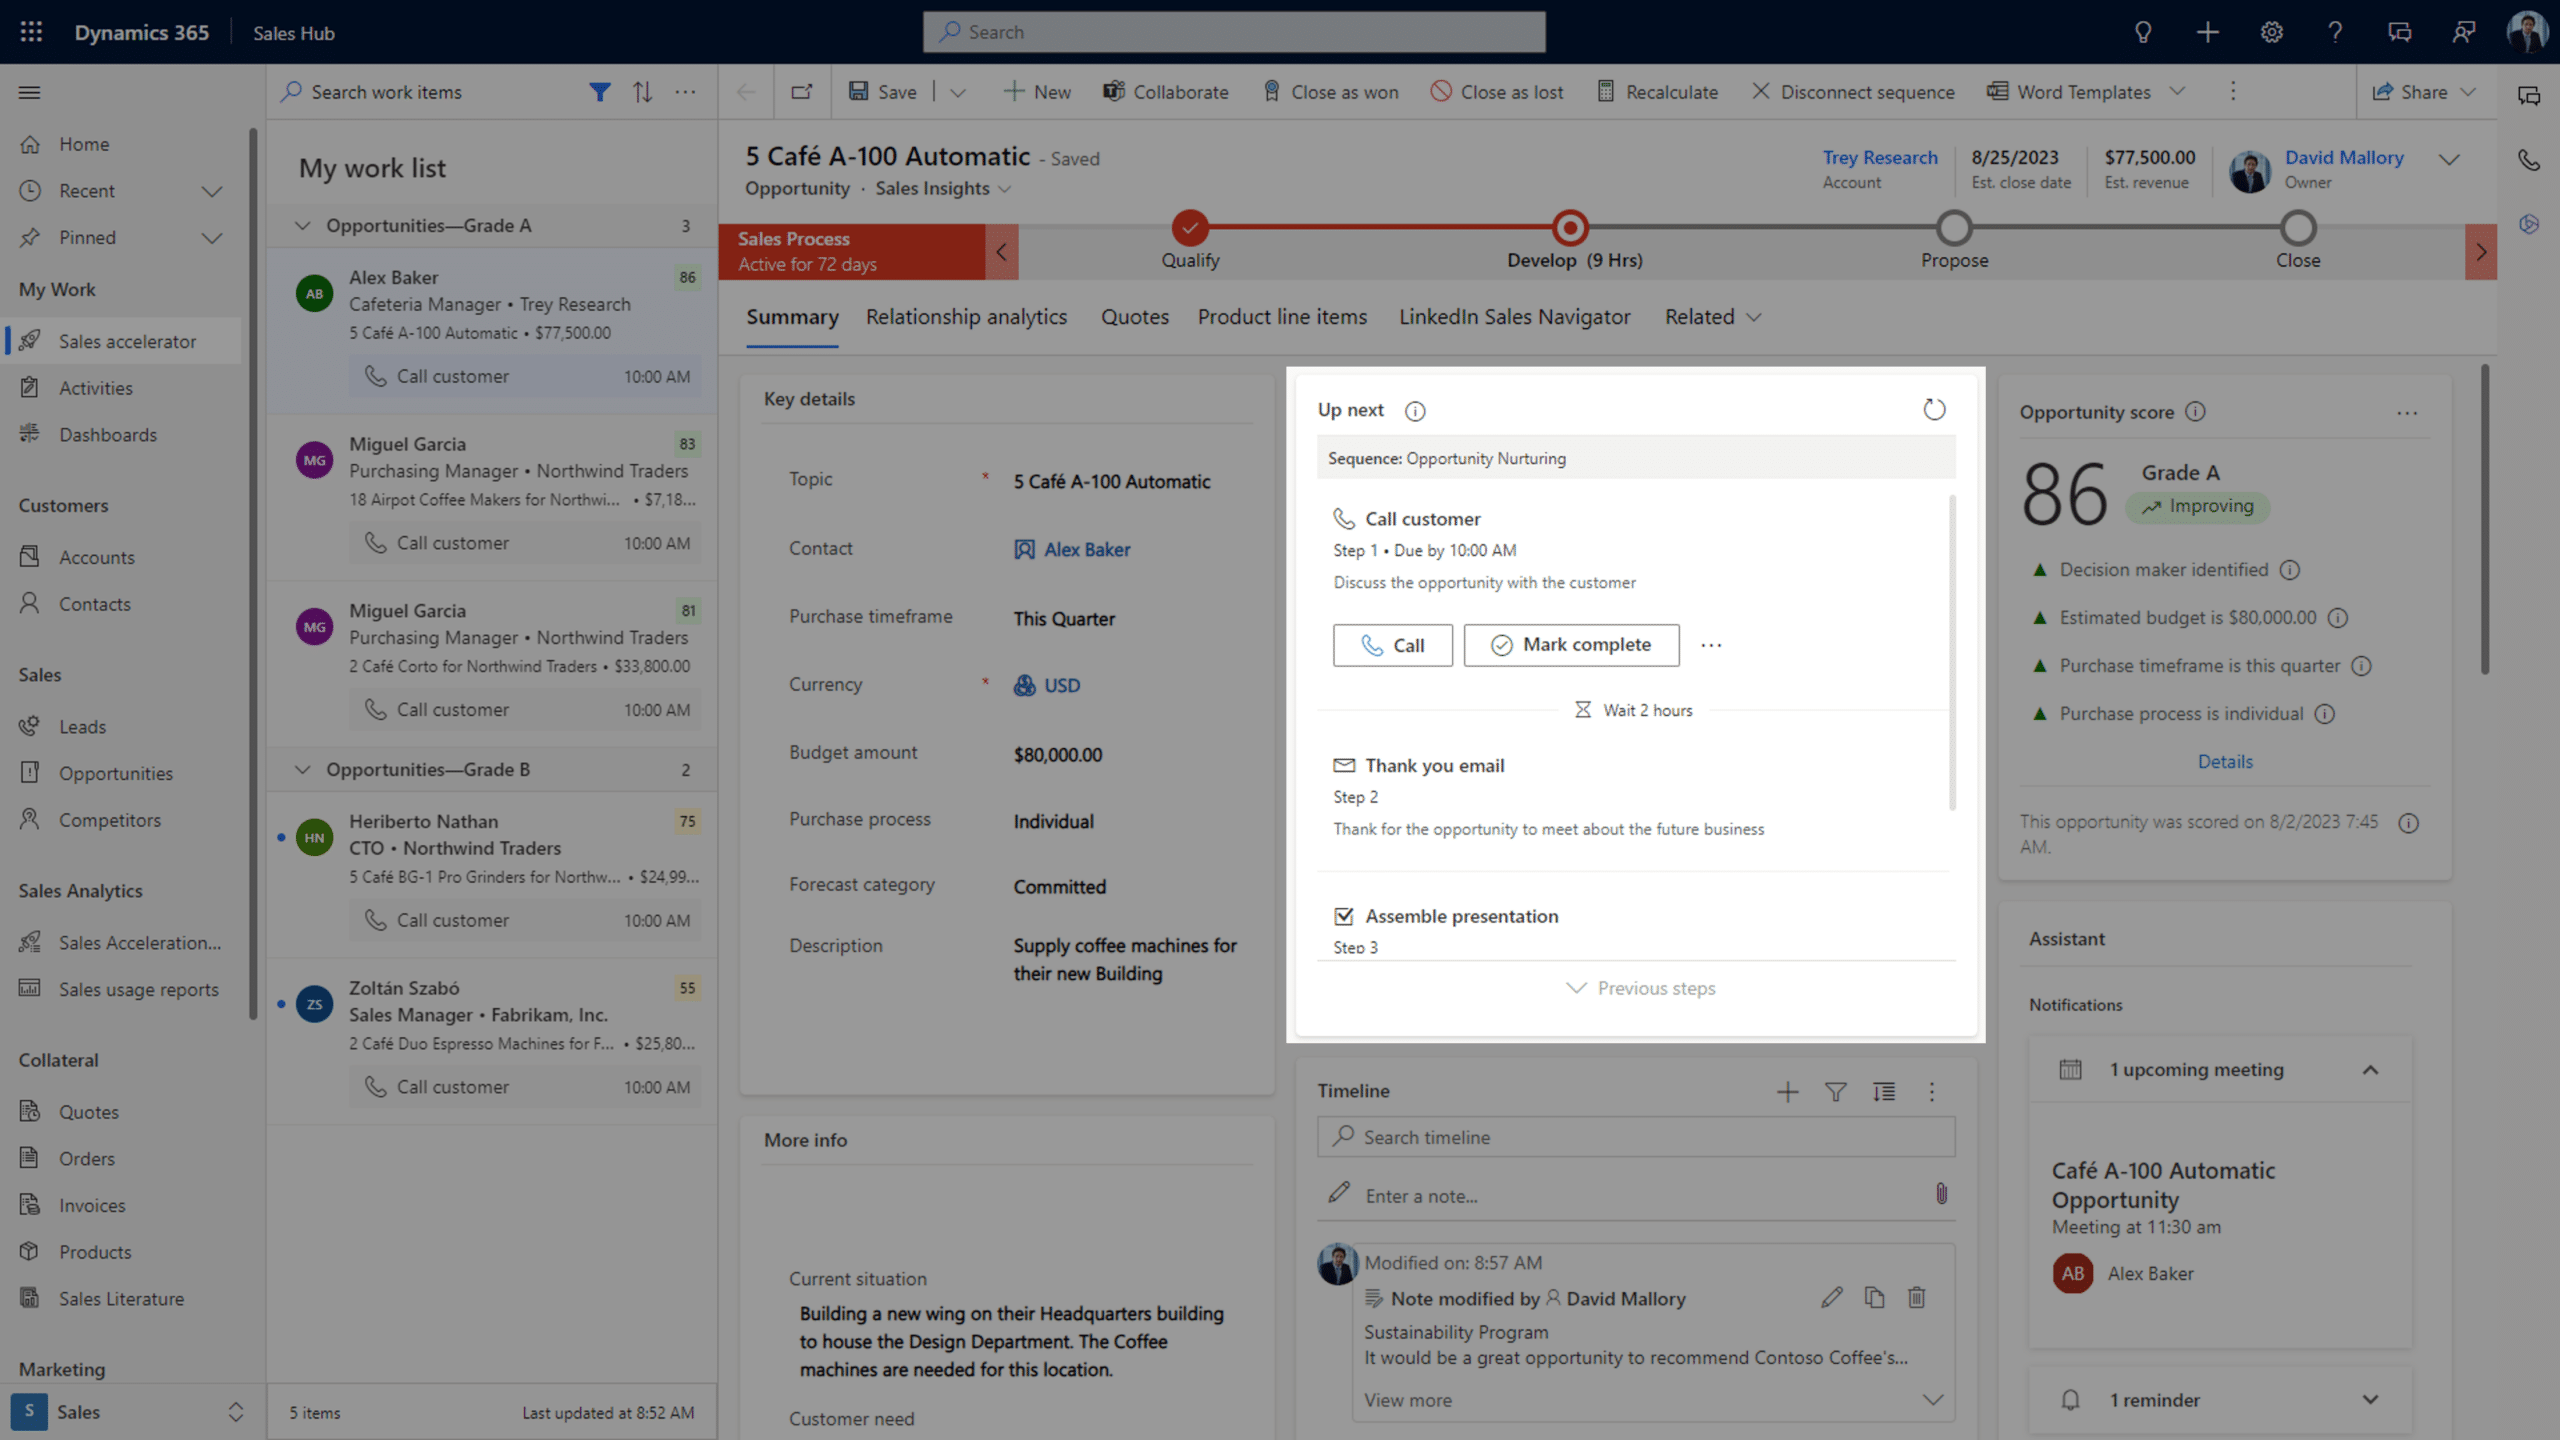Collapse the Opportunities—Grade A group

click(x=302, y=226)
